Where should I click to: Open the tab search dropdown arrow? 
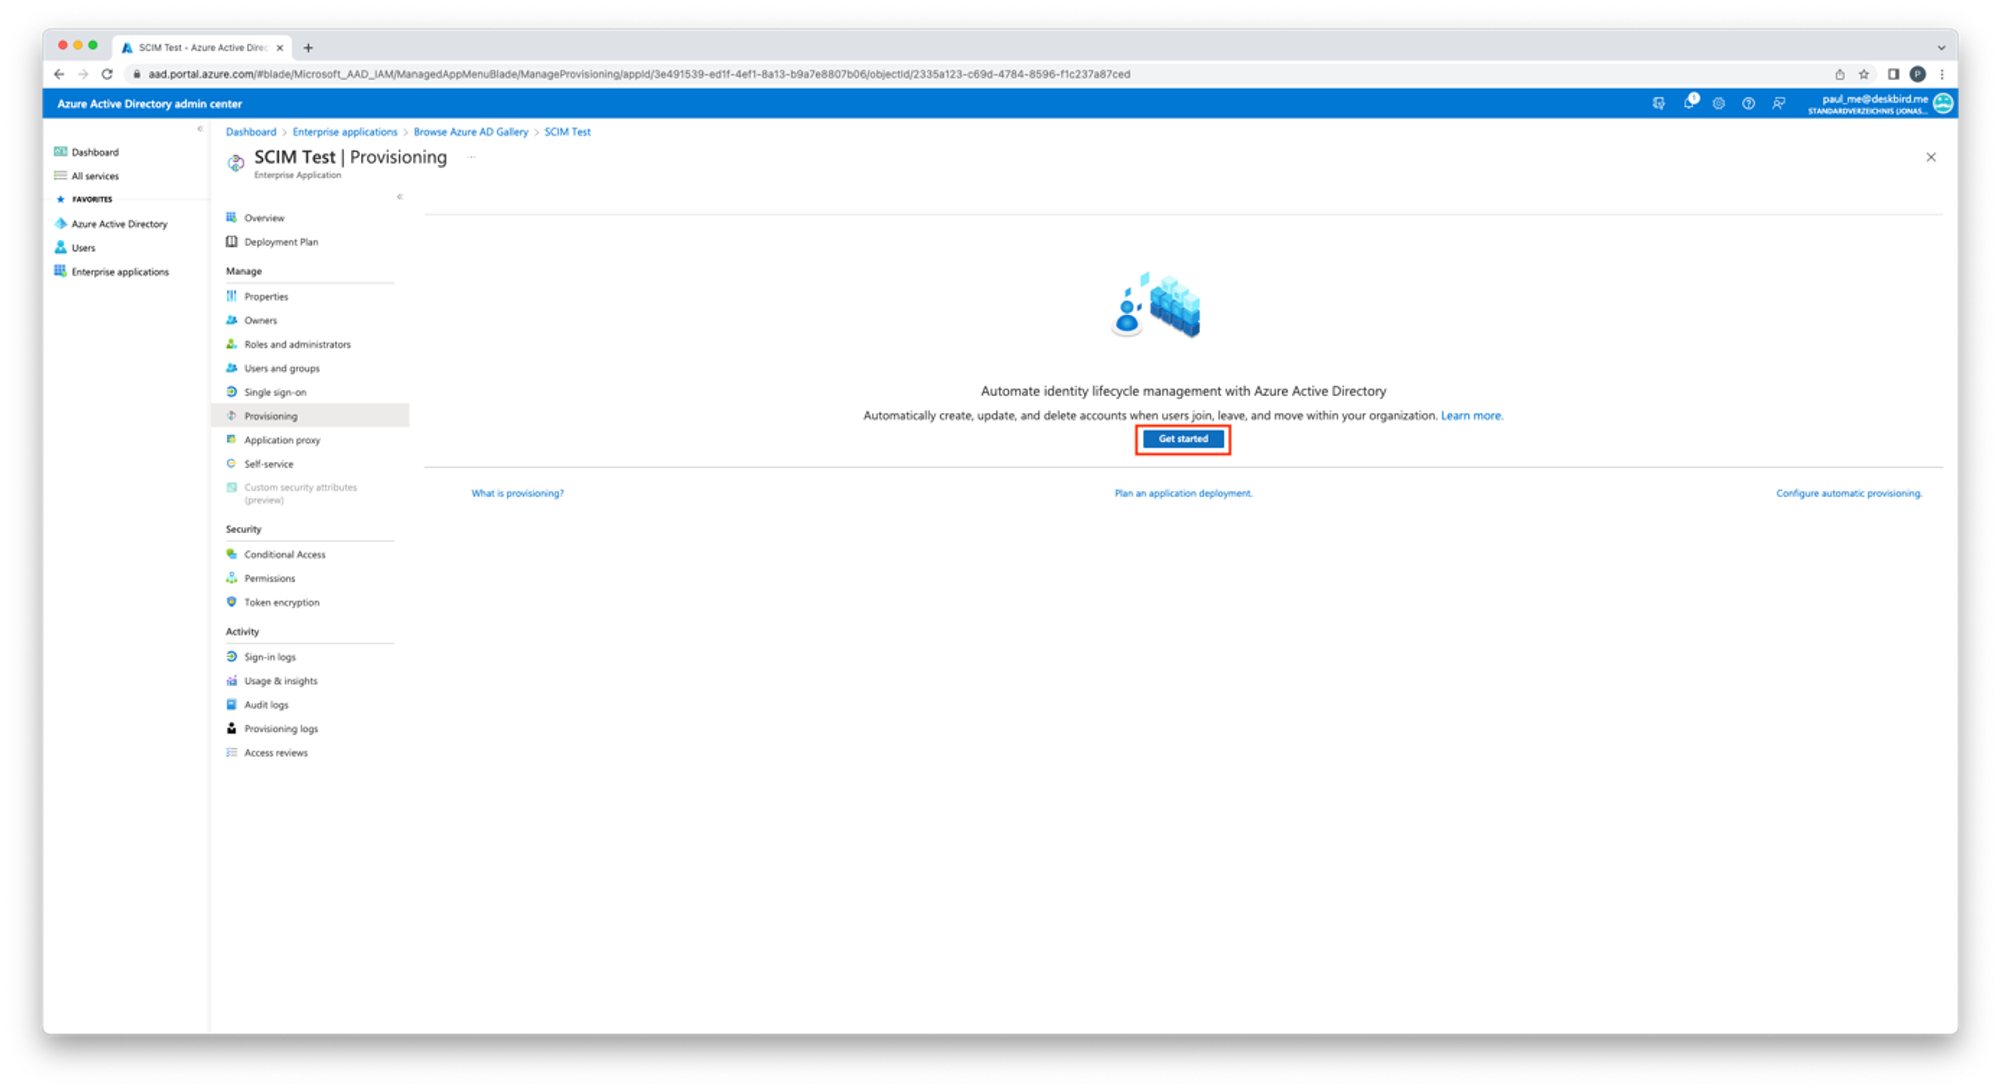1941,47
